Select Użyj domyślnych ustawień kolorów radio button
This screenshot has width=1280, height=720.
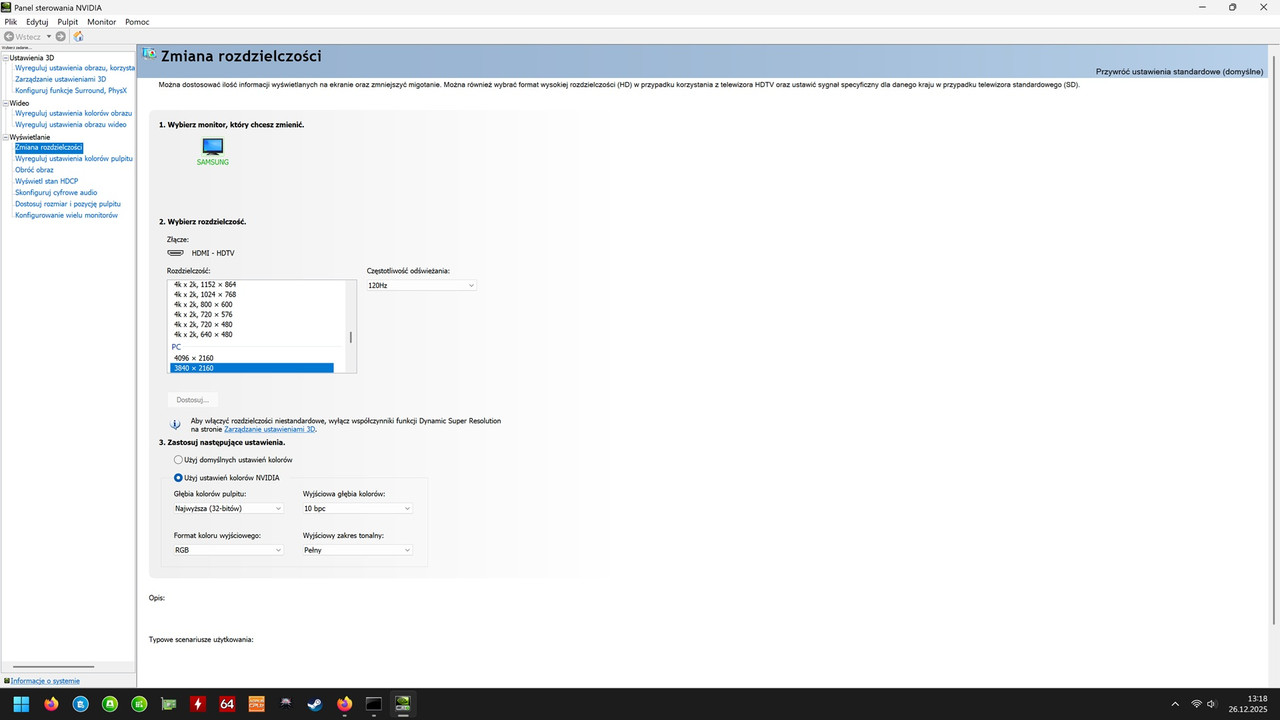click(x=178, y=459)
